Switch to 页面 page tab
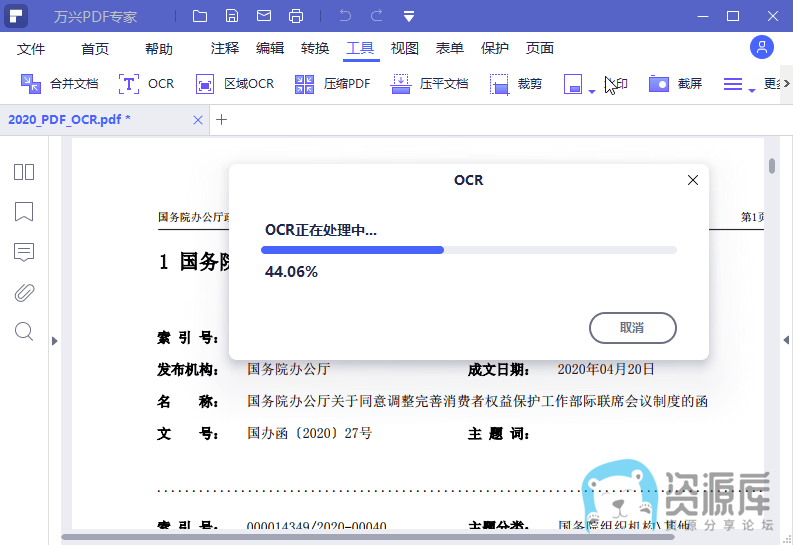 540,49
